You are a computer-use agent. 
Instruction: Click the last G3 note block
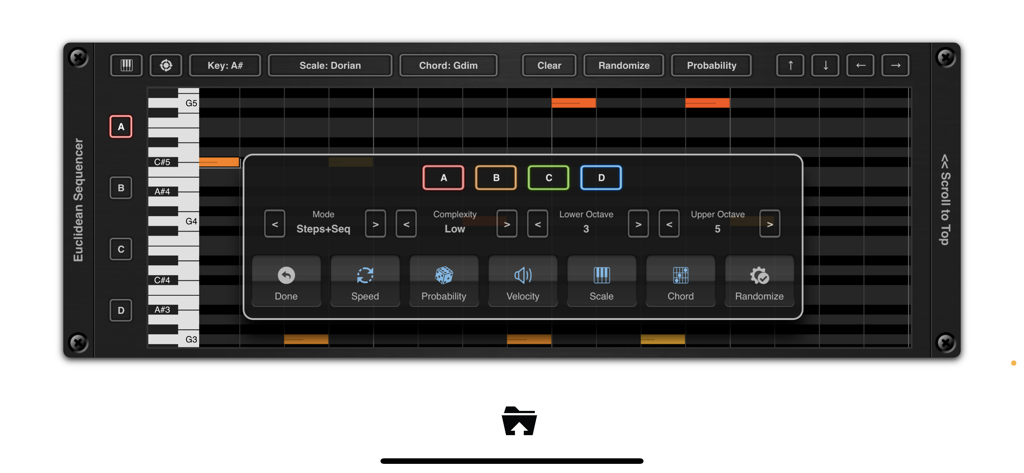663,339
